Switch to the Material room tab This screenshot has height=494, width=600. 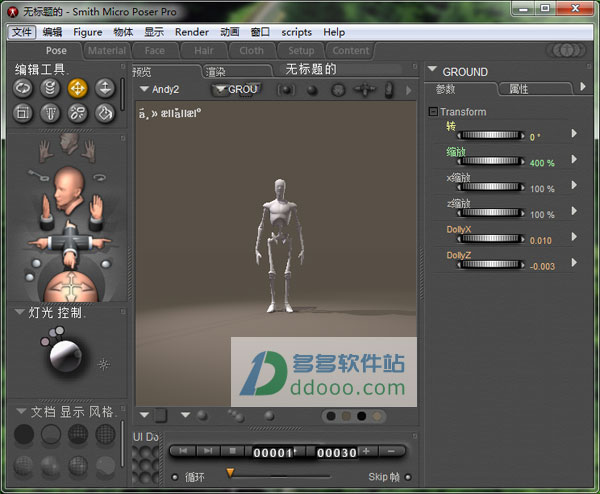click(107, 51)
